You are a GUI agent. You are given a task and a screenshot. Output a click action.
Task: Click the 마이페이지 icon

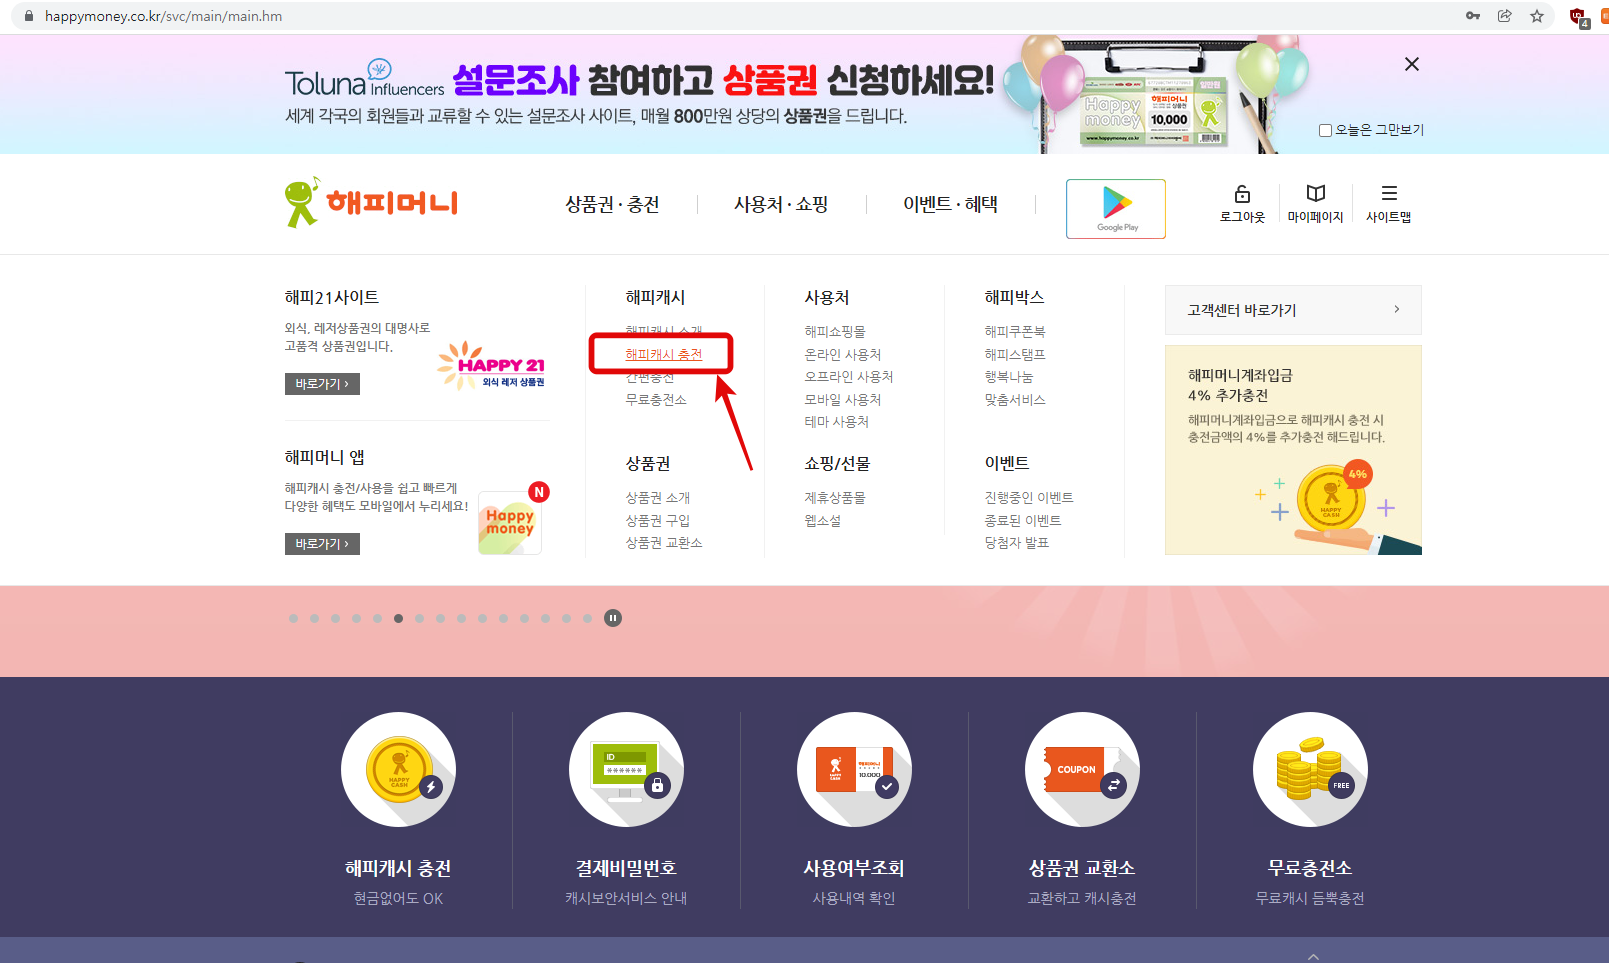pyautogui.click(x=1315, y=194)
